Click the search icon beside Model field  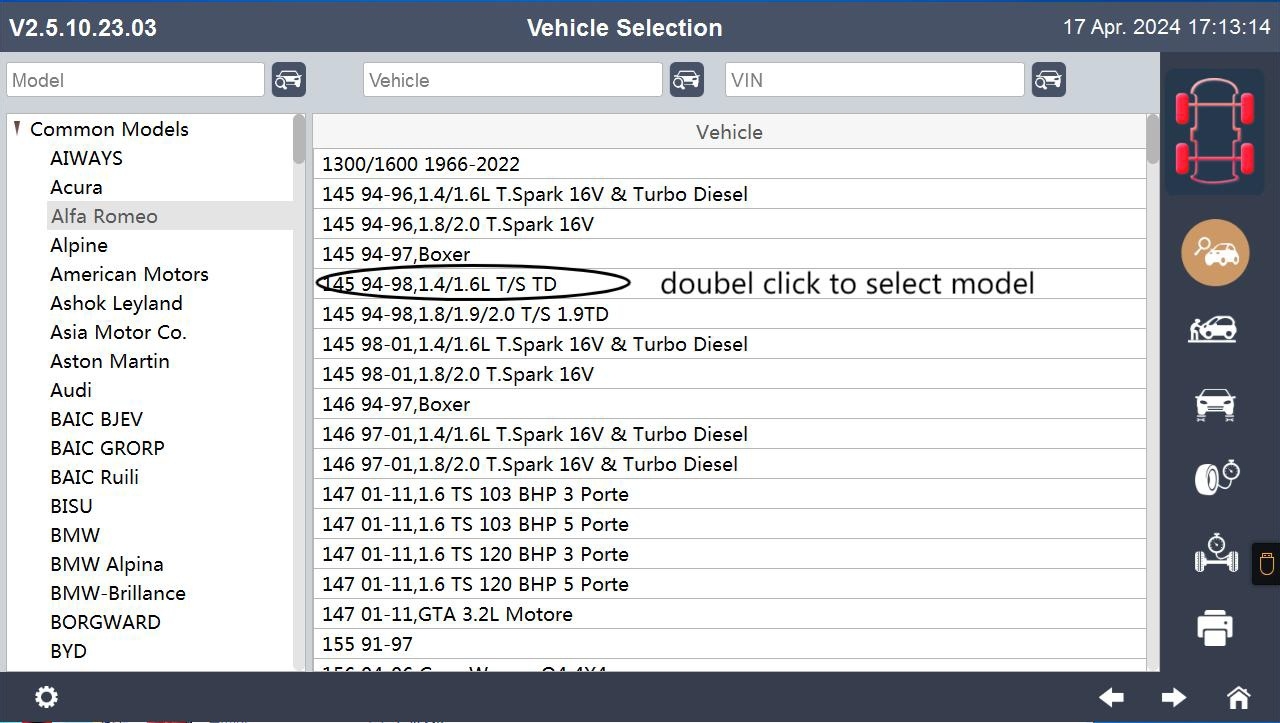[x=289, y=80]
